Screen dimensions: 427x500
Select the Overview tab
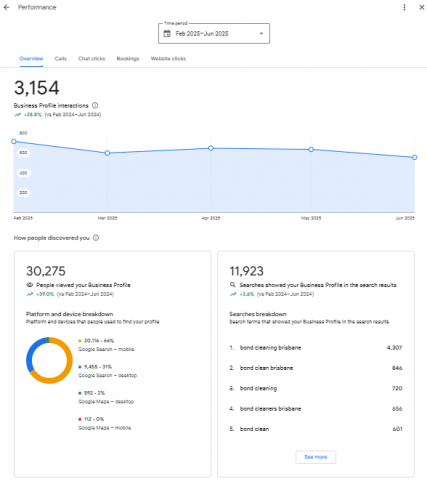31,59
